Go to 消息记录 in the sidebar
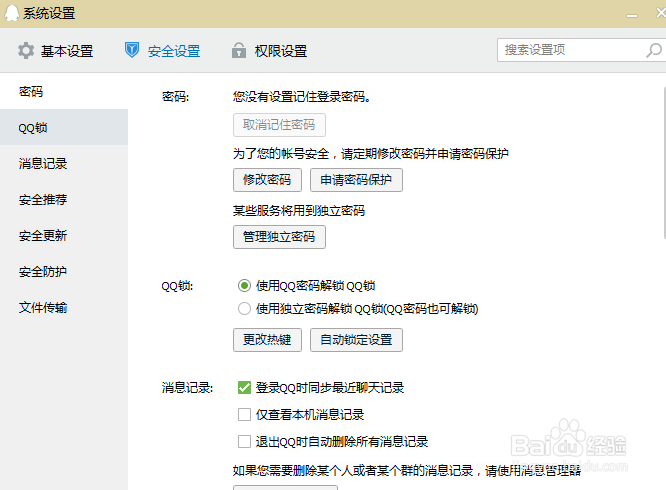Image resolution: width=666 pixels, height=490 pixels. click(x=64, y=163)
